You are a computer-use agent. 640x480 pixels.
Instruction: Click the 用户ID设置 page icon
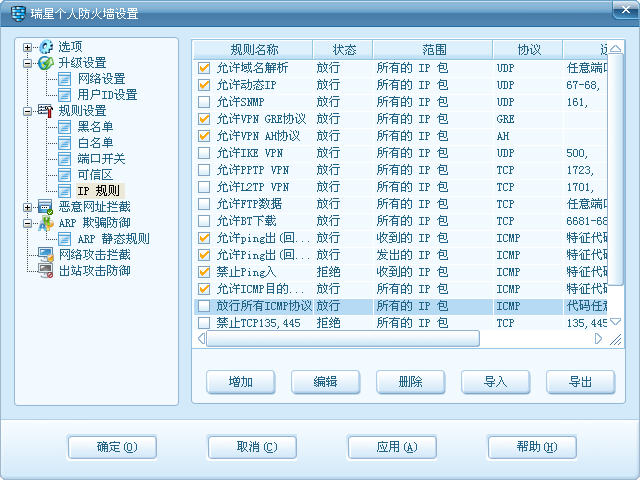point(64,95)
